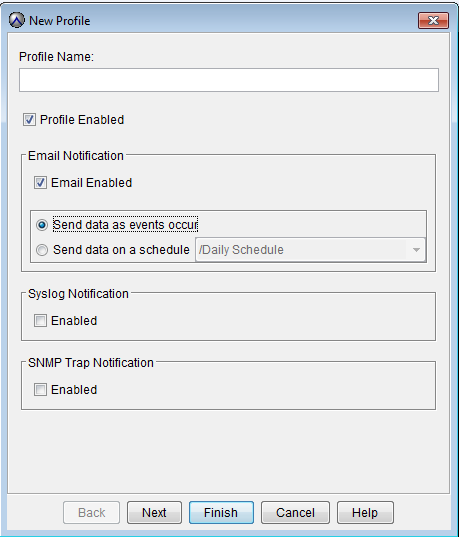The height and width of the screenshot is (537, 459).
Task: Click the Profile Name text field
Action: tap(229, 80)
